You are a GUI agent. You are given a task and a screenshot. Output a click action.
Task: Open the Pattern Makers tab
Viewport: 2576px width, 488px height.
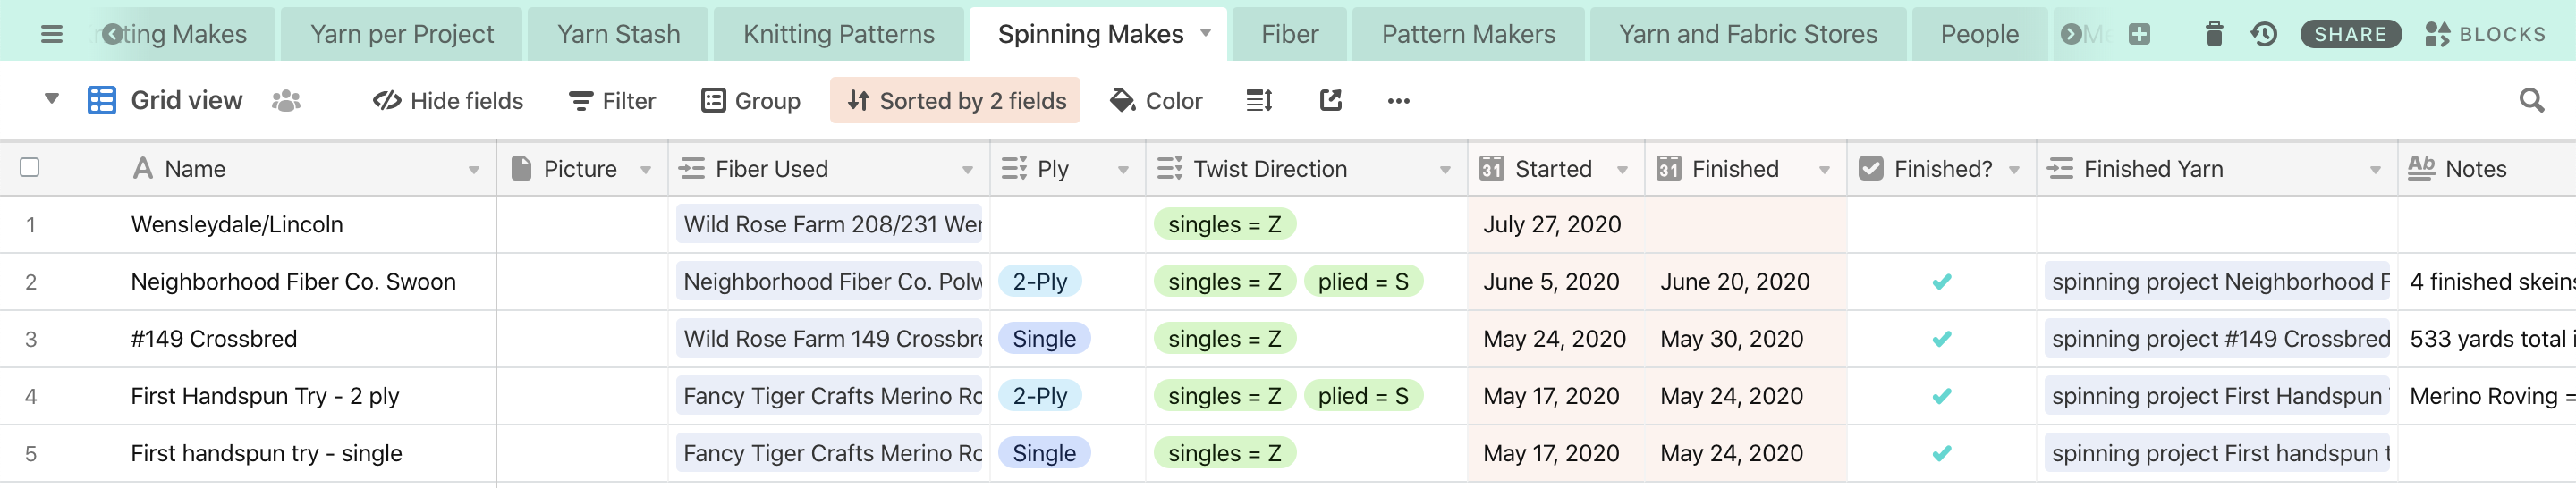pos(1468,35)
